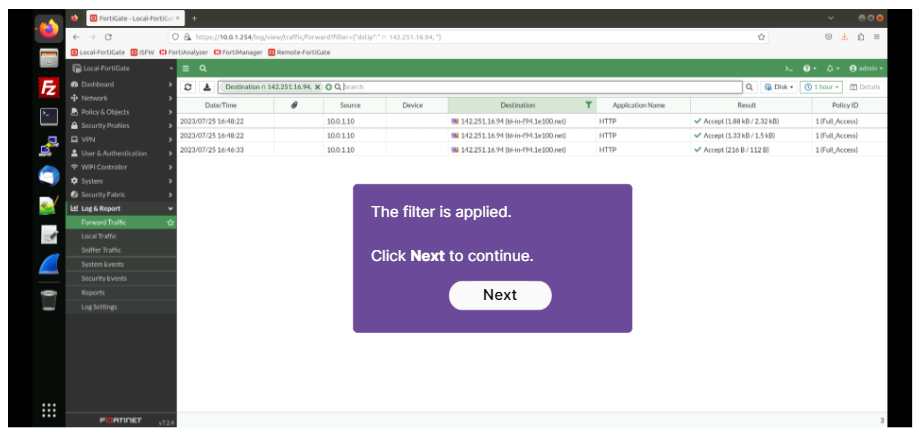Expand User & Authentication menu

point(121,153)
